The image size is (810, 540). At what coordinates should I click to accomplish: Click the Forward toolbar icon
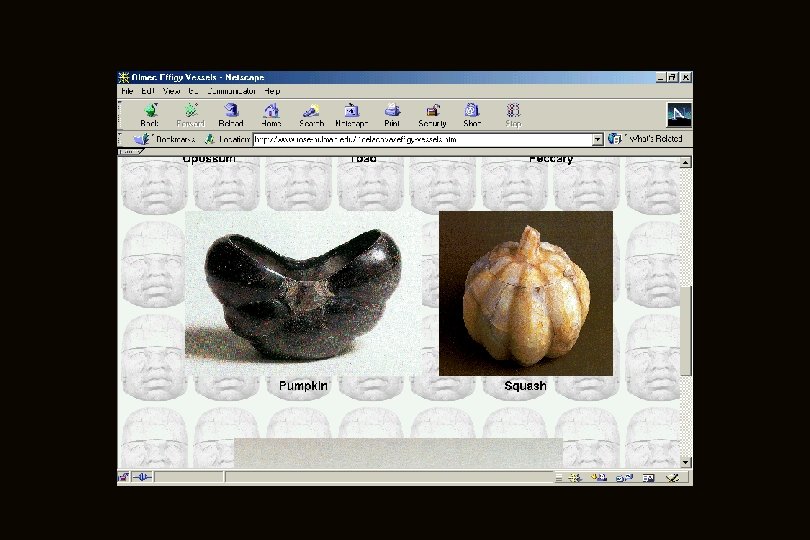pyautogui.click(x=191, y=110)
